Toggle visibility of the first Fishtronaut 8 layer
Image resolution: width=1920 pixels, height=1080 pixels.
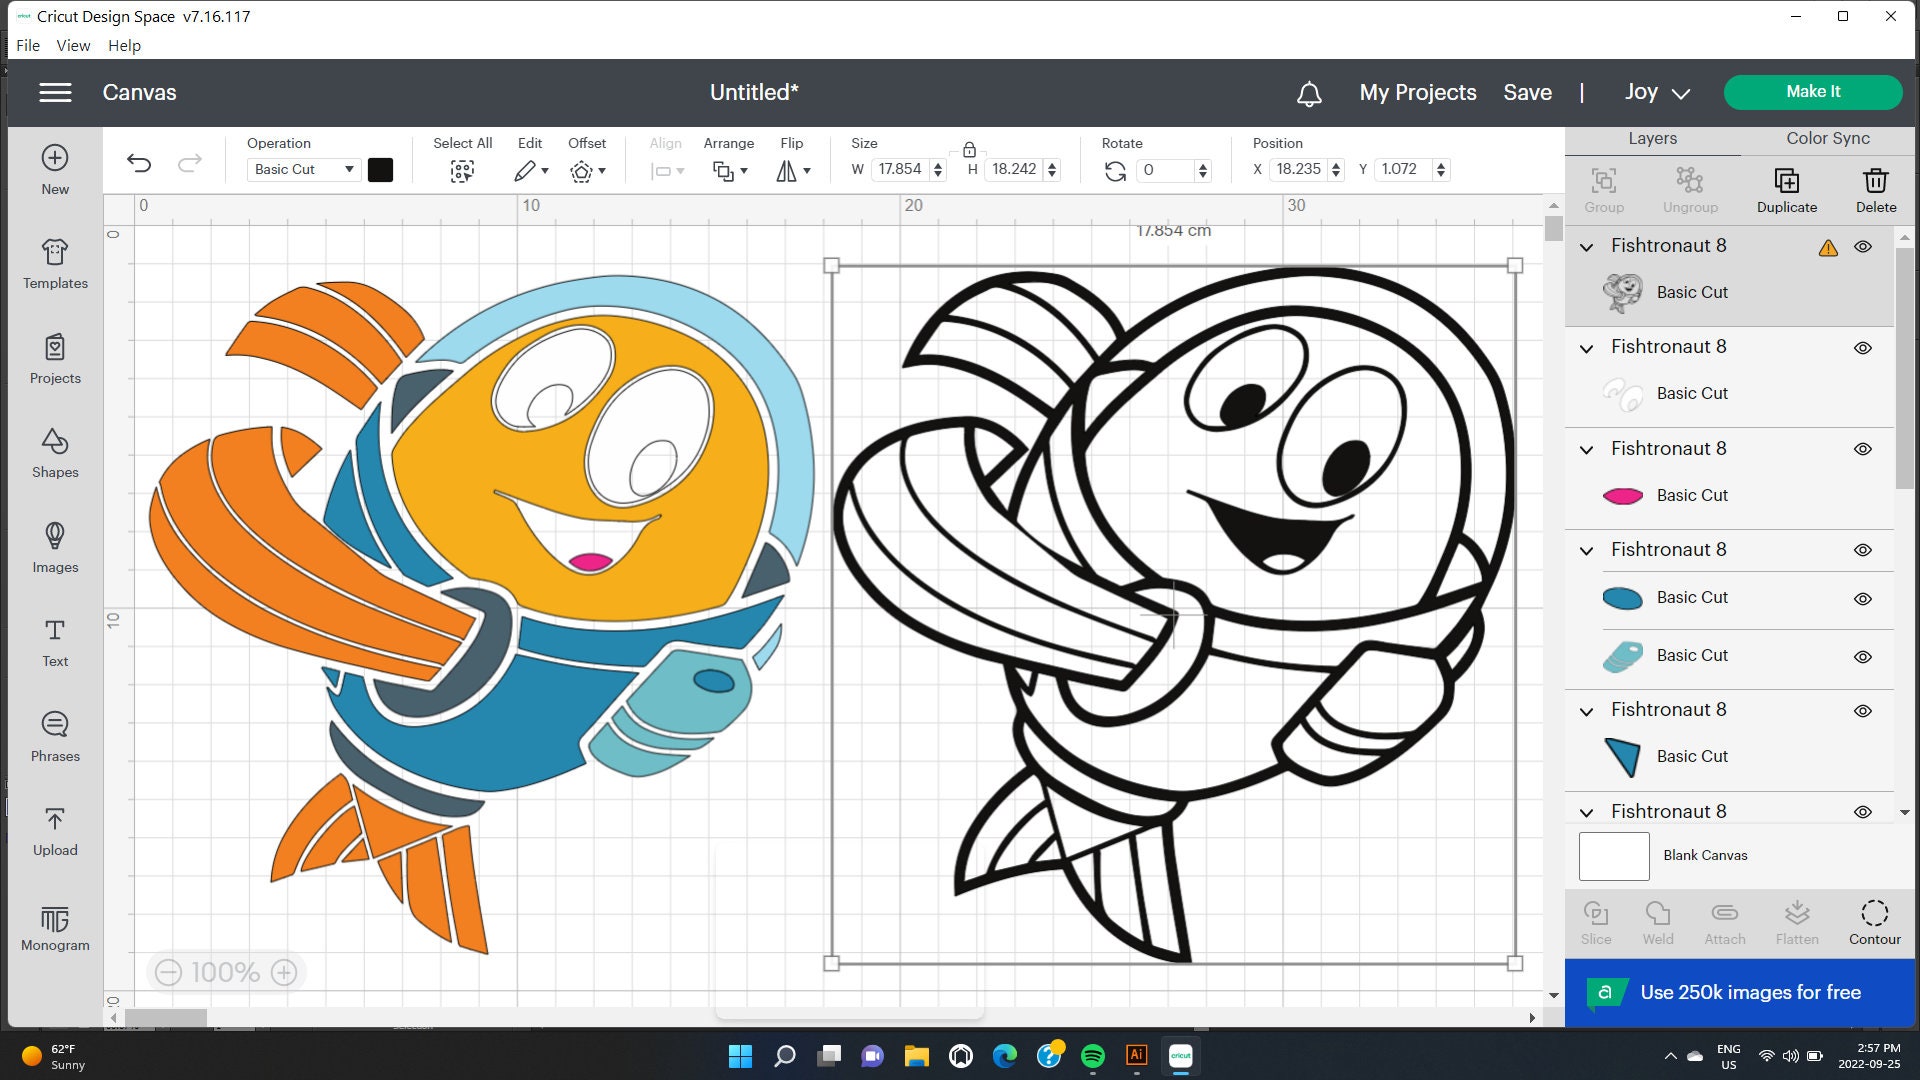point(1863,246)
